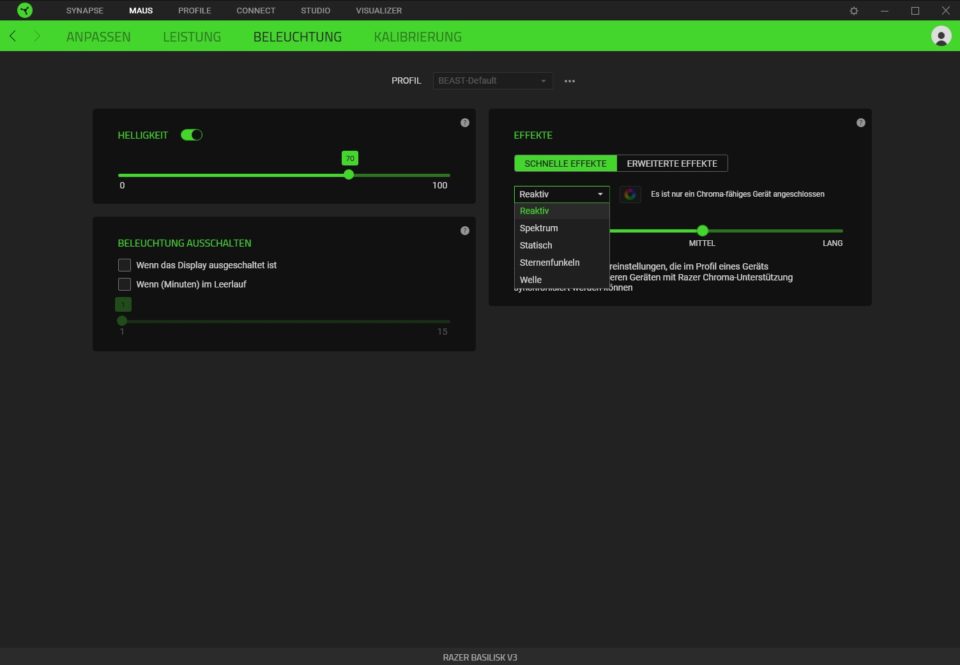This screenshot has height=665, width=960.
Task: Click the Schnelle Effekte button
Action: (x=565, y=163)
